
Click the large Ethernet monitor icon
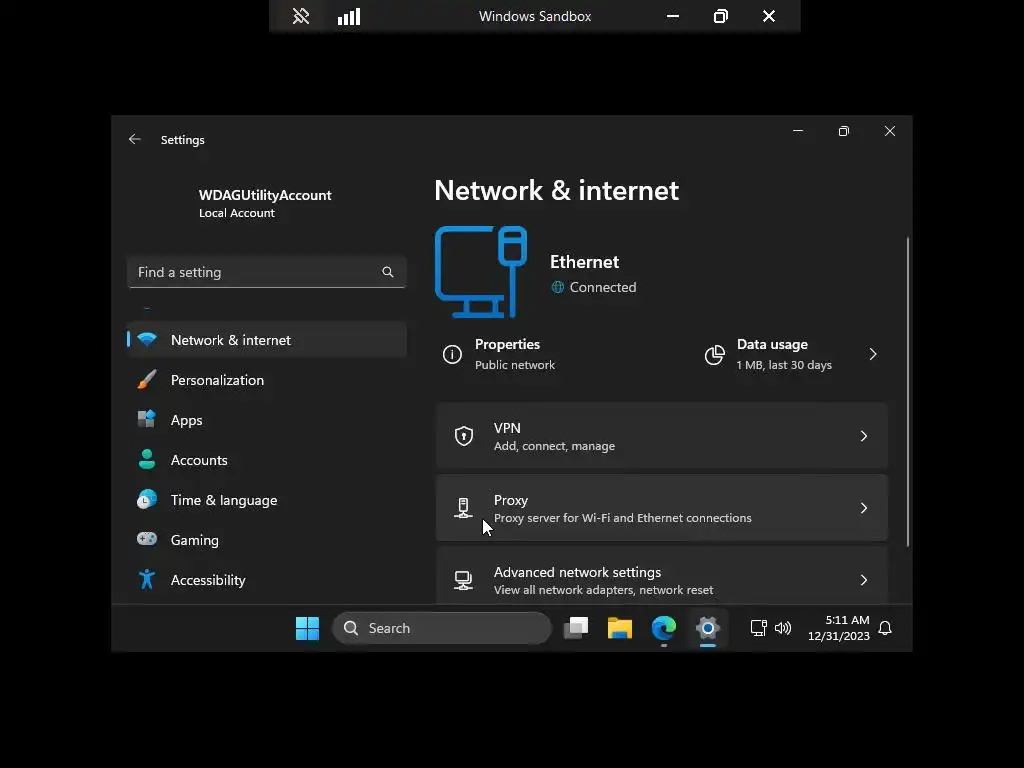(481, 272)
